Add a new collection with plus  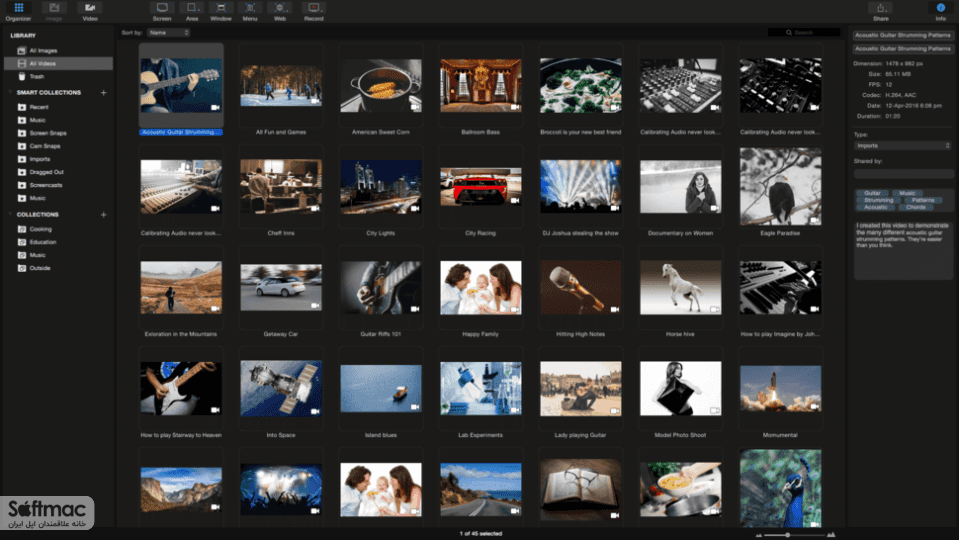coord(103,215)
